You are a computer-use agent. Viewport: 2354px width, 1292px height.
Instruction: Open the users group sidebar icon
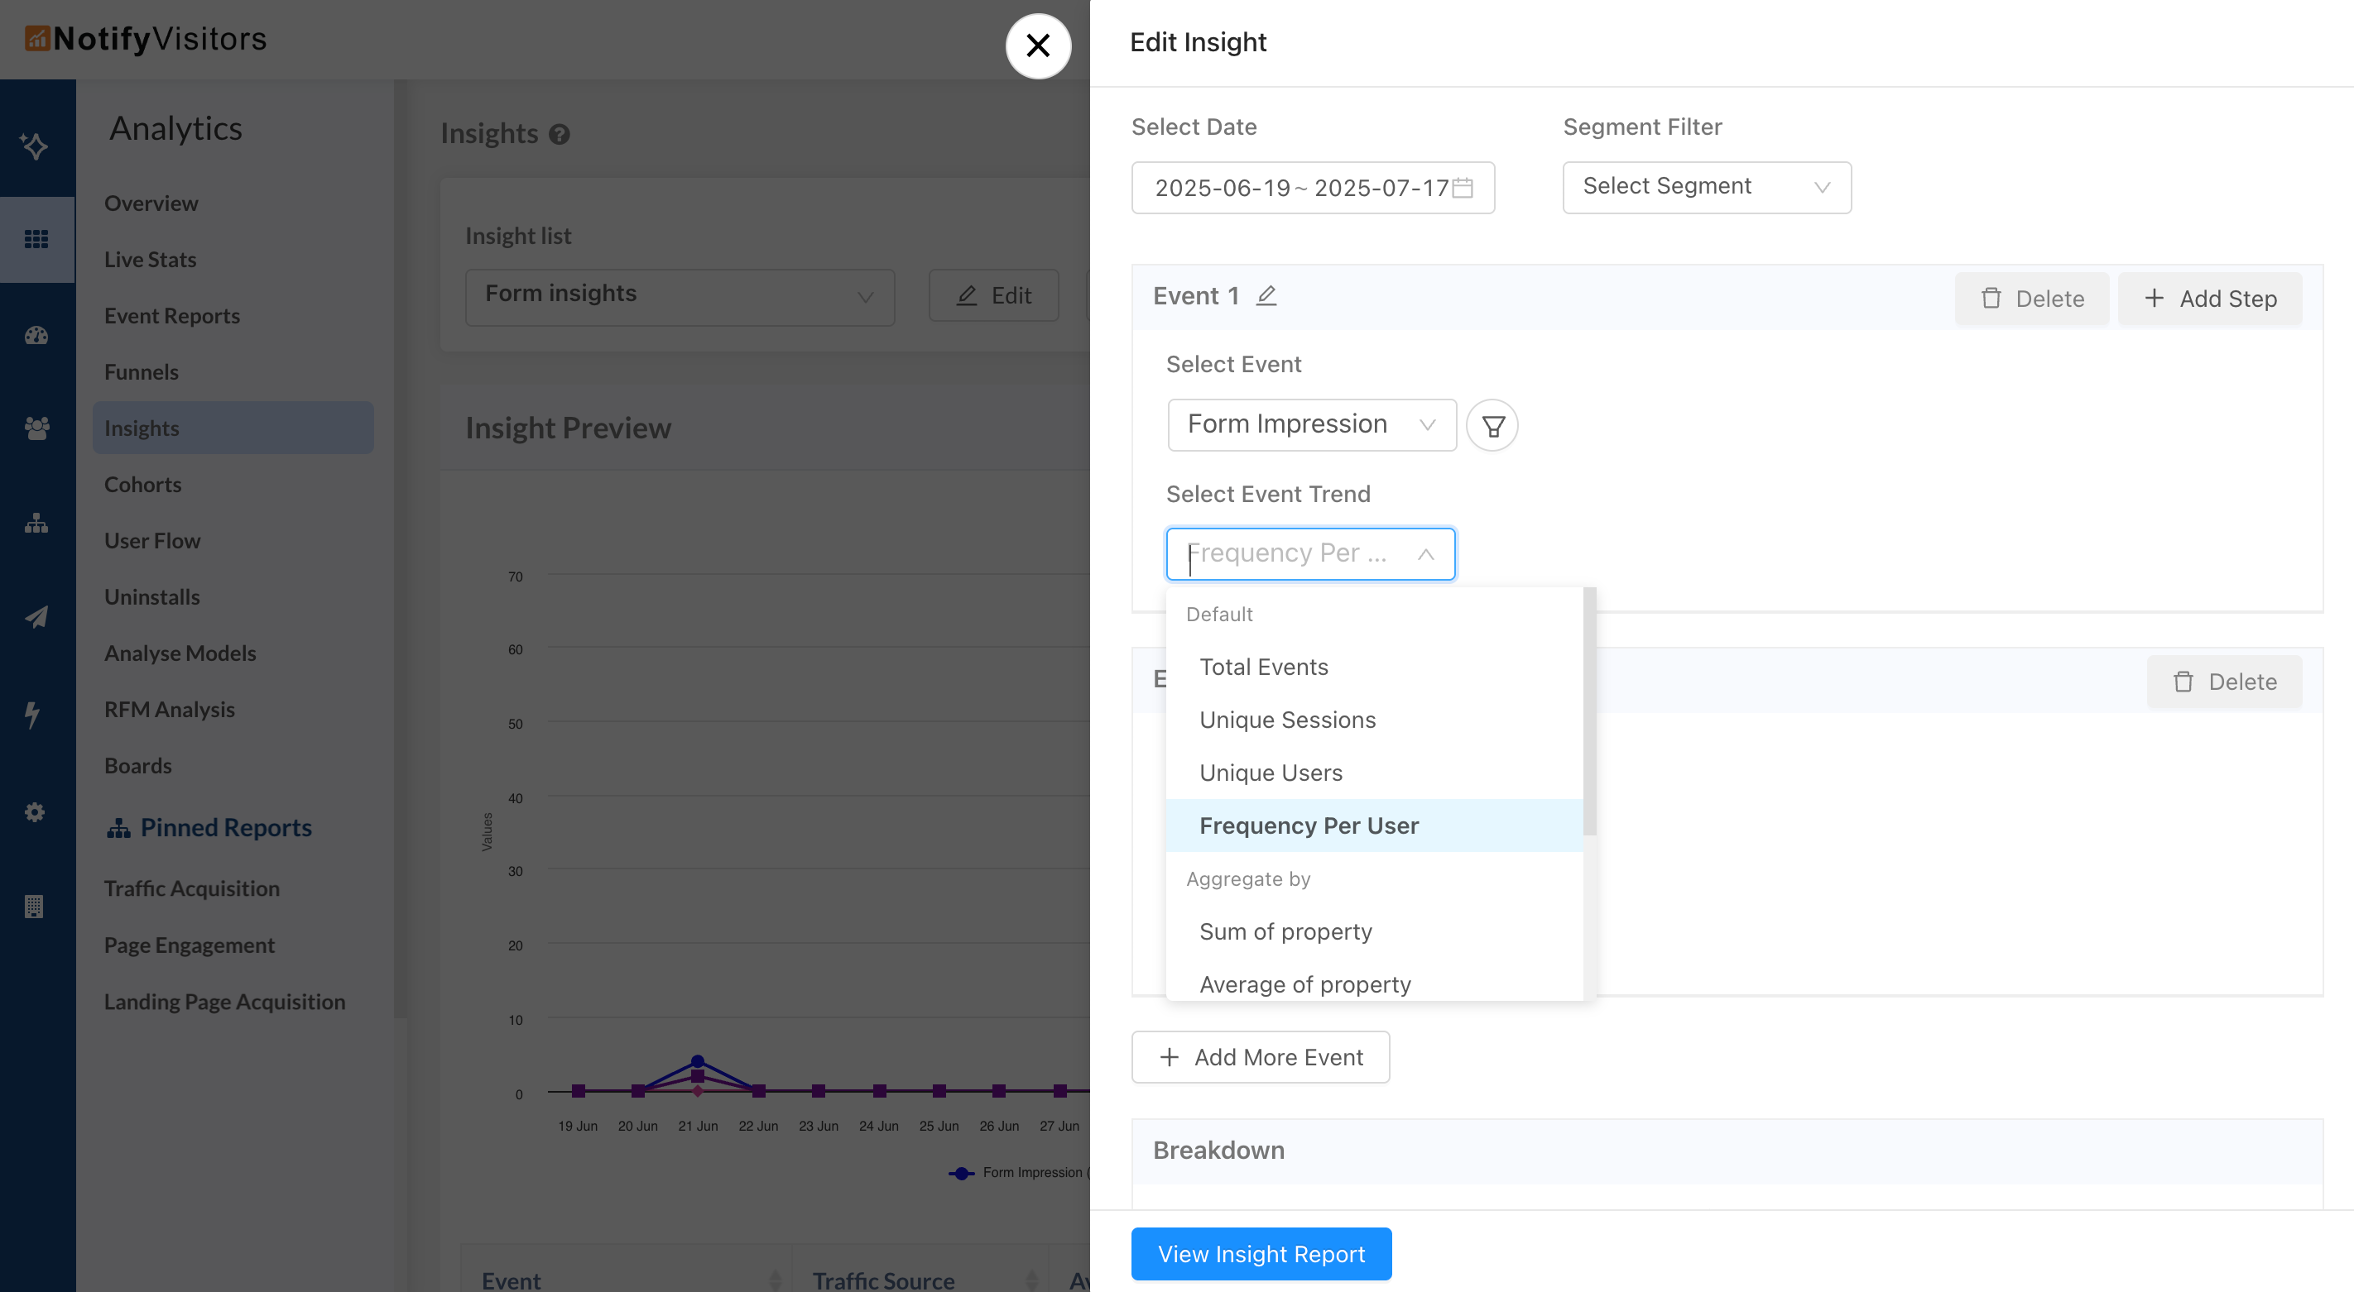coord(36,428)
